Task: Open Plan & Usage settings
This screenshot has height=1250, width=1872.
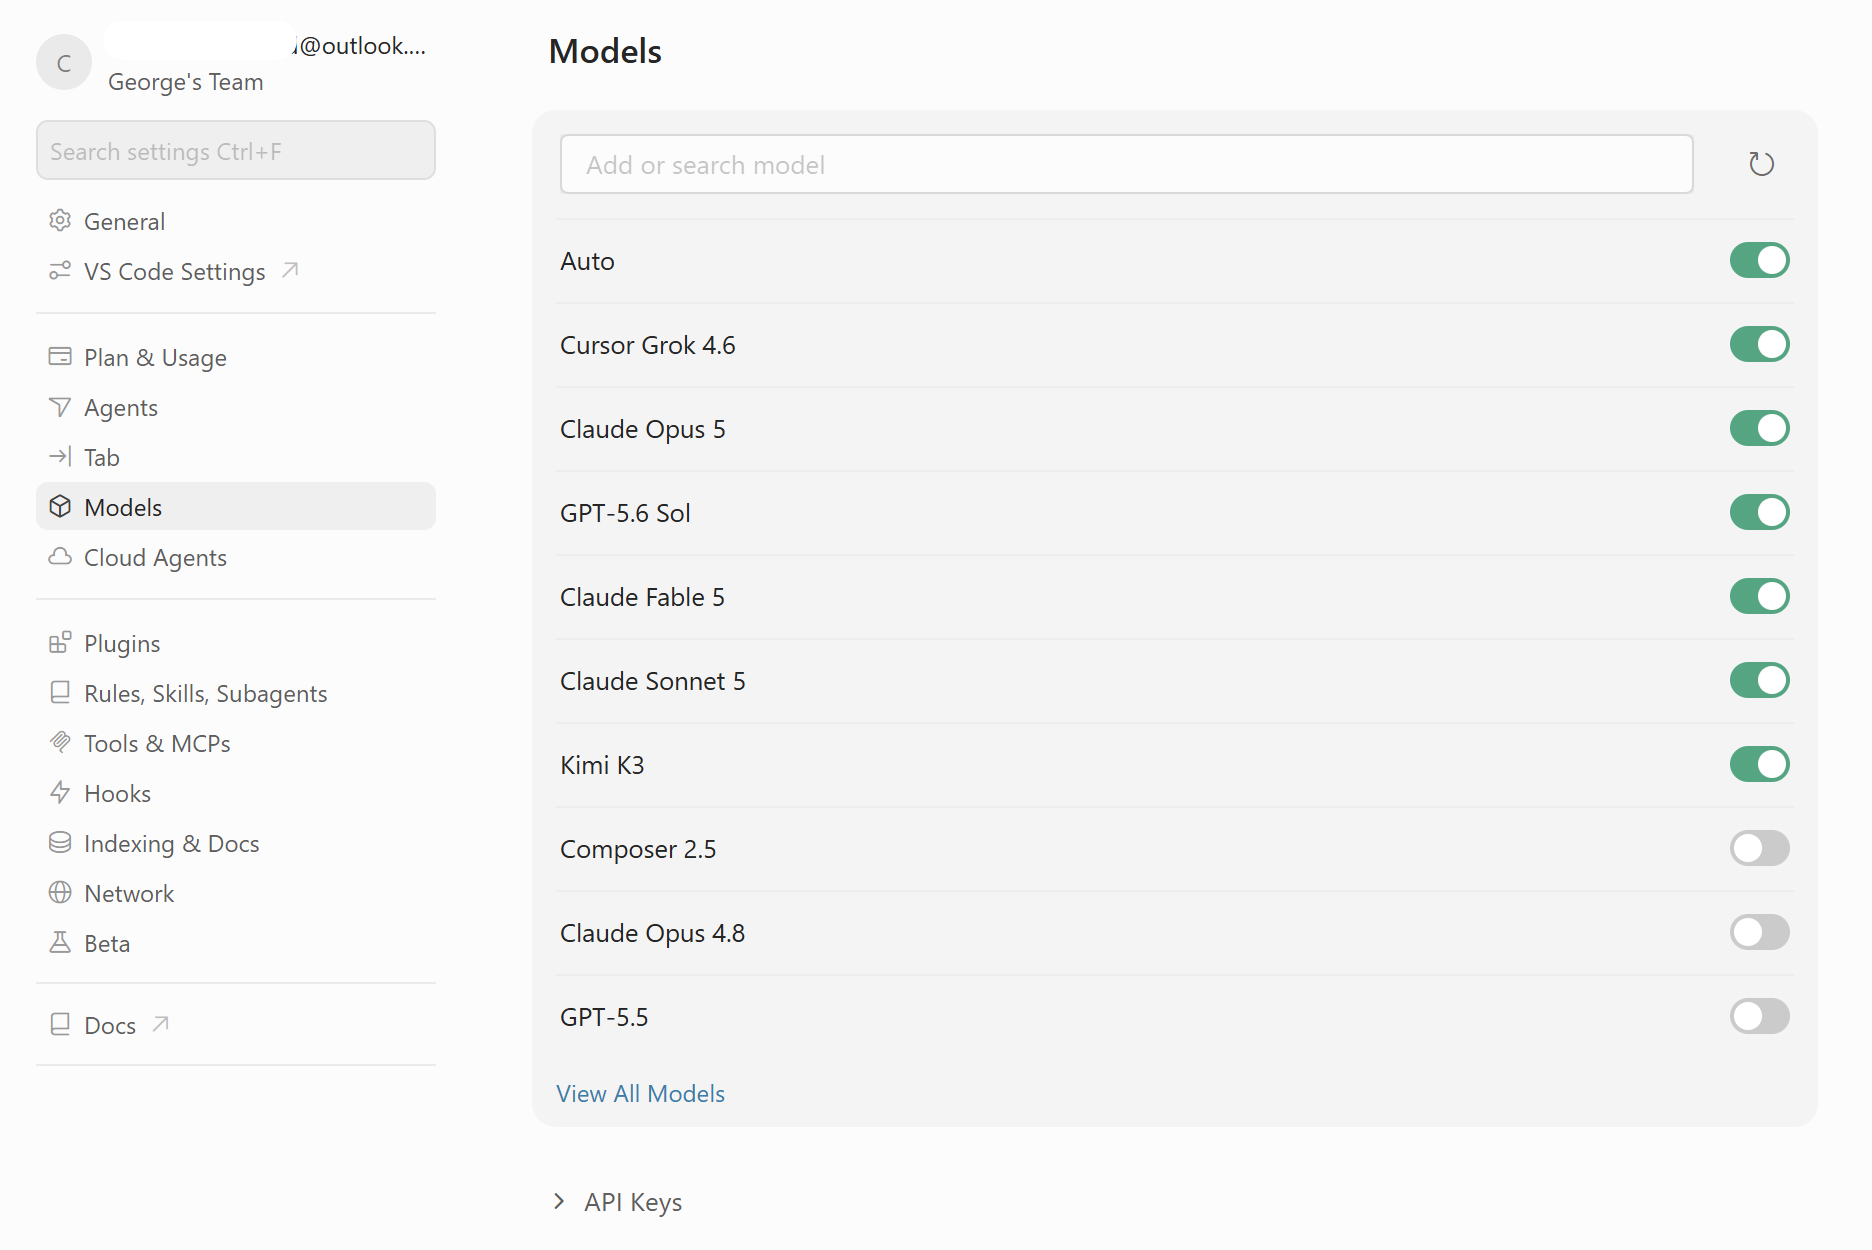Action: pyautogui.click(x=236, y=357)
